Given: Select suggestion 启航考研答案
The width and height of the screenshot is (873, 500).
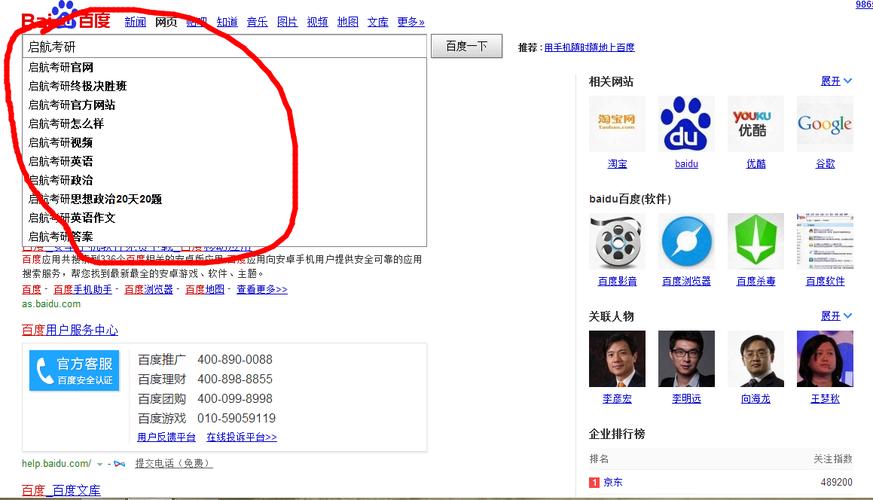Looking at the screenshot, I should click(224, 237).
